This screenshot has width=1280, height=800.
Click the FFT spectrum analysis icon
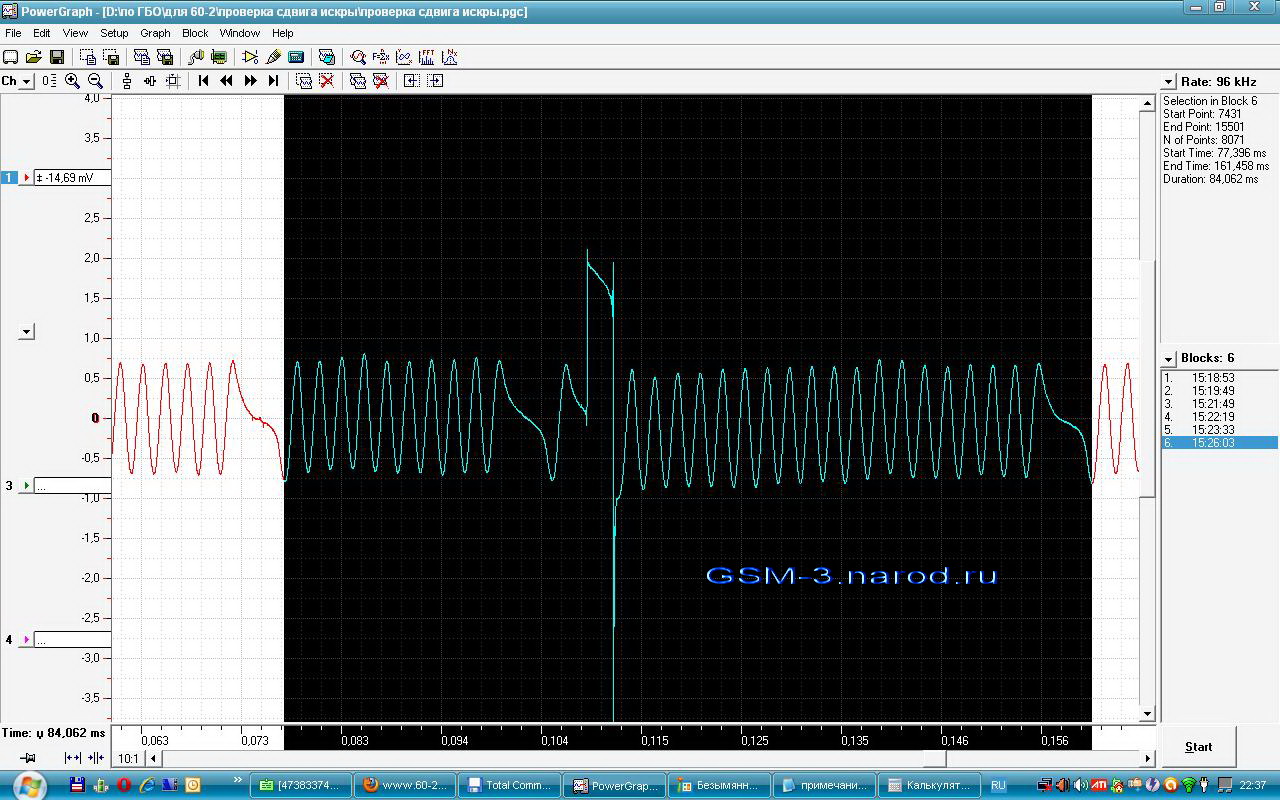pos(427,57)
